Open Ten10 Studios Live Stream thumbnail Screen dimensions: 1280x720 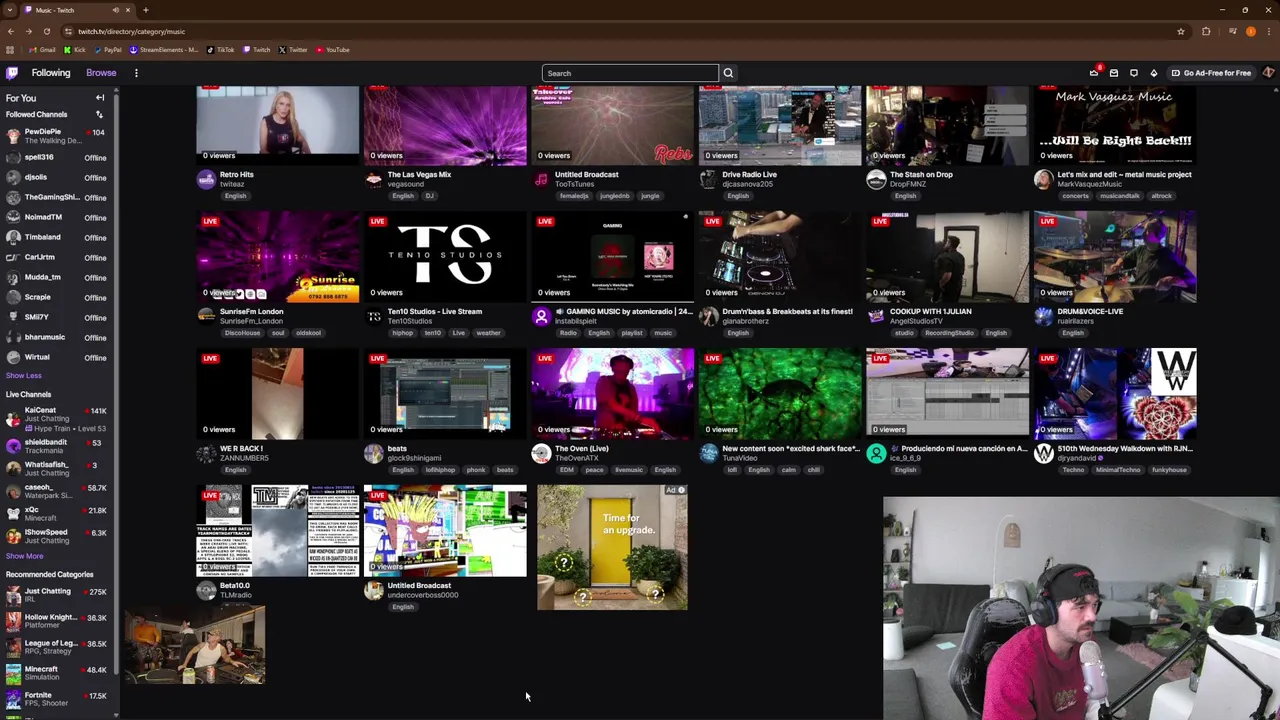click(445, 257)
